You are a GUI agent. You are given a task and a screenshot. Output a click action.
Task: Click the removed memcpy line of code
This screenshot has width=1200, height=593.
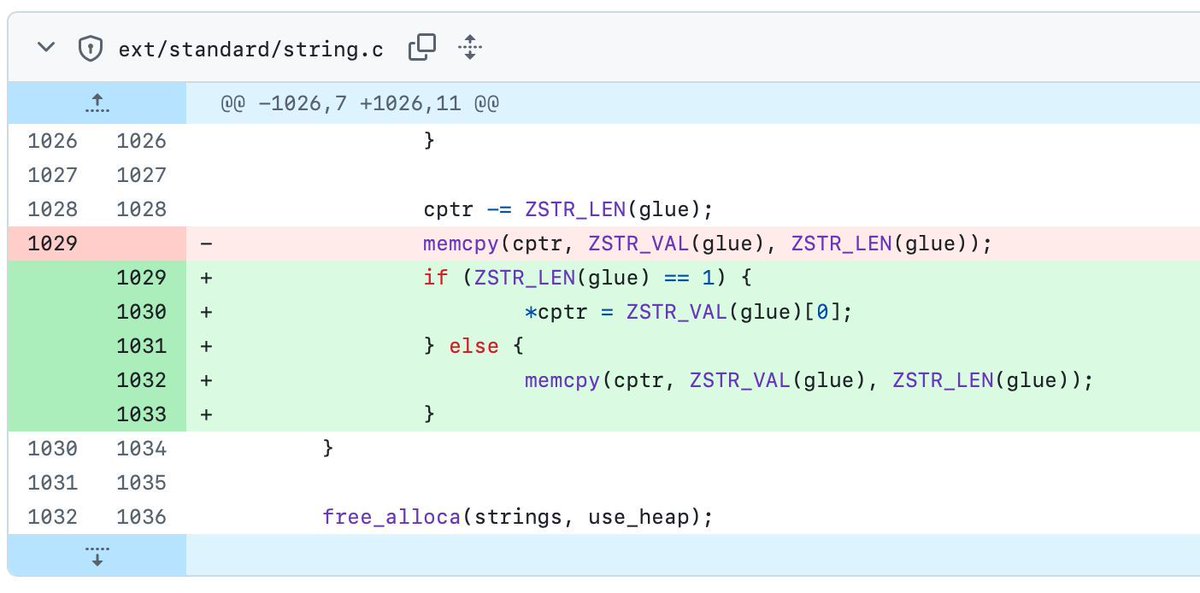[702, 243]
